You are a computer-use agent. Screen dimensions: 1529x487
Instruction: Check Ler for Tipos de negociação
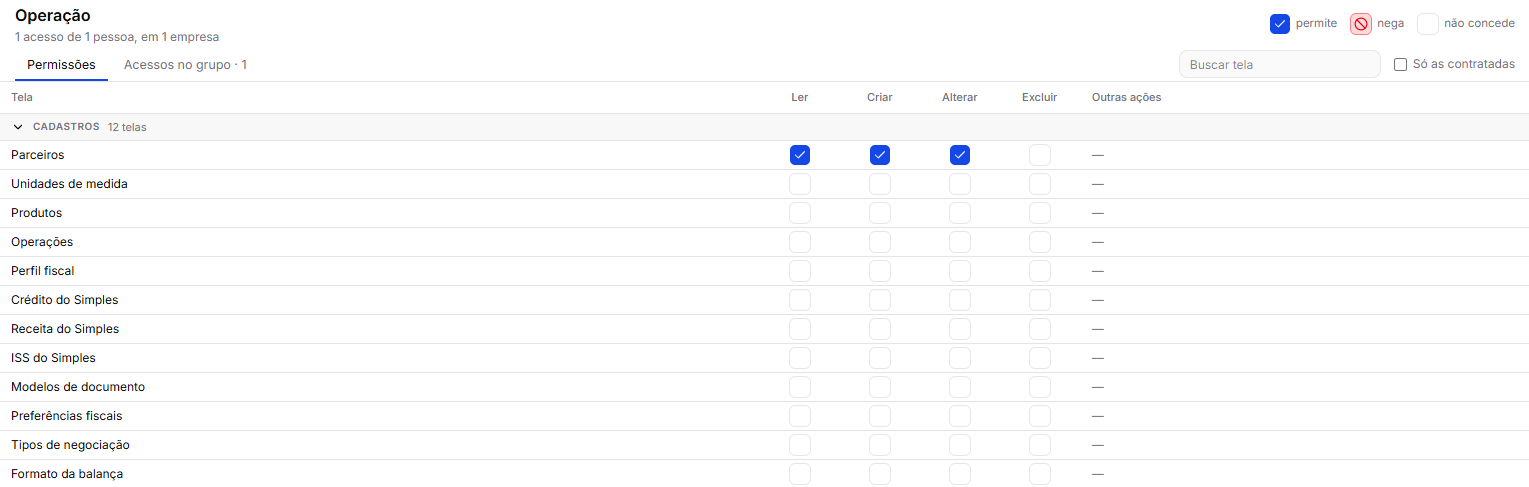[800, 445]
